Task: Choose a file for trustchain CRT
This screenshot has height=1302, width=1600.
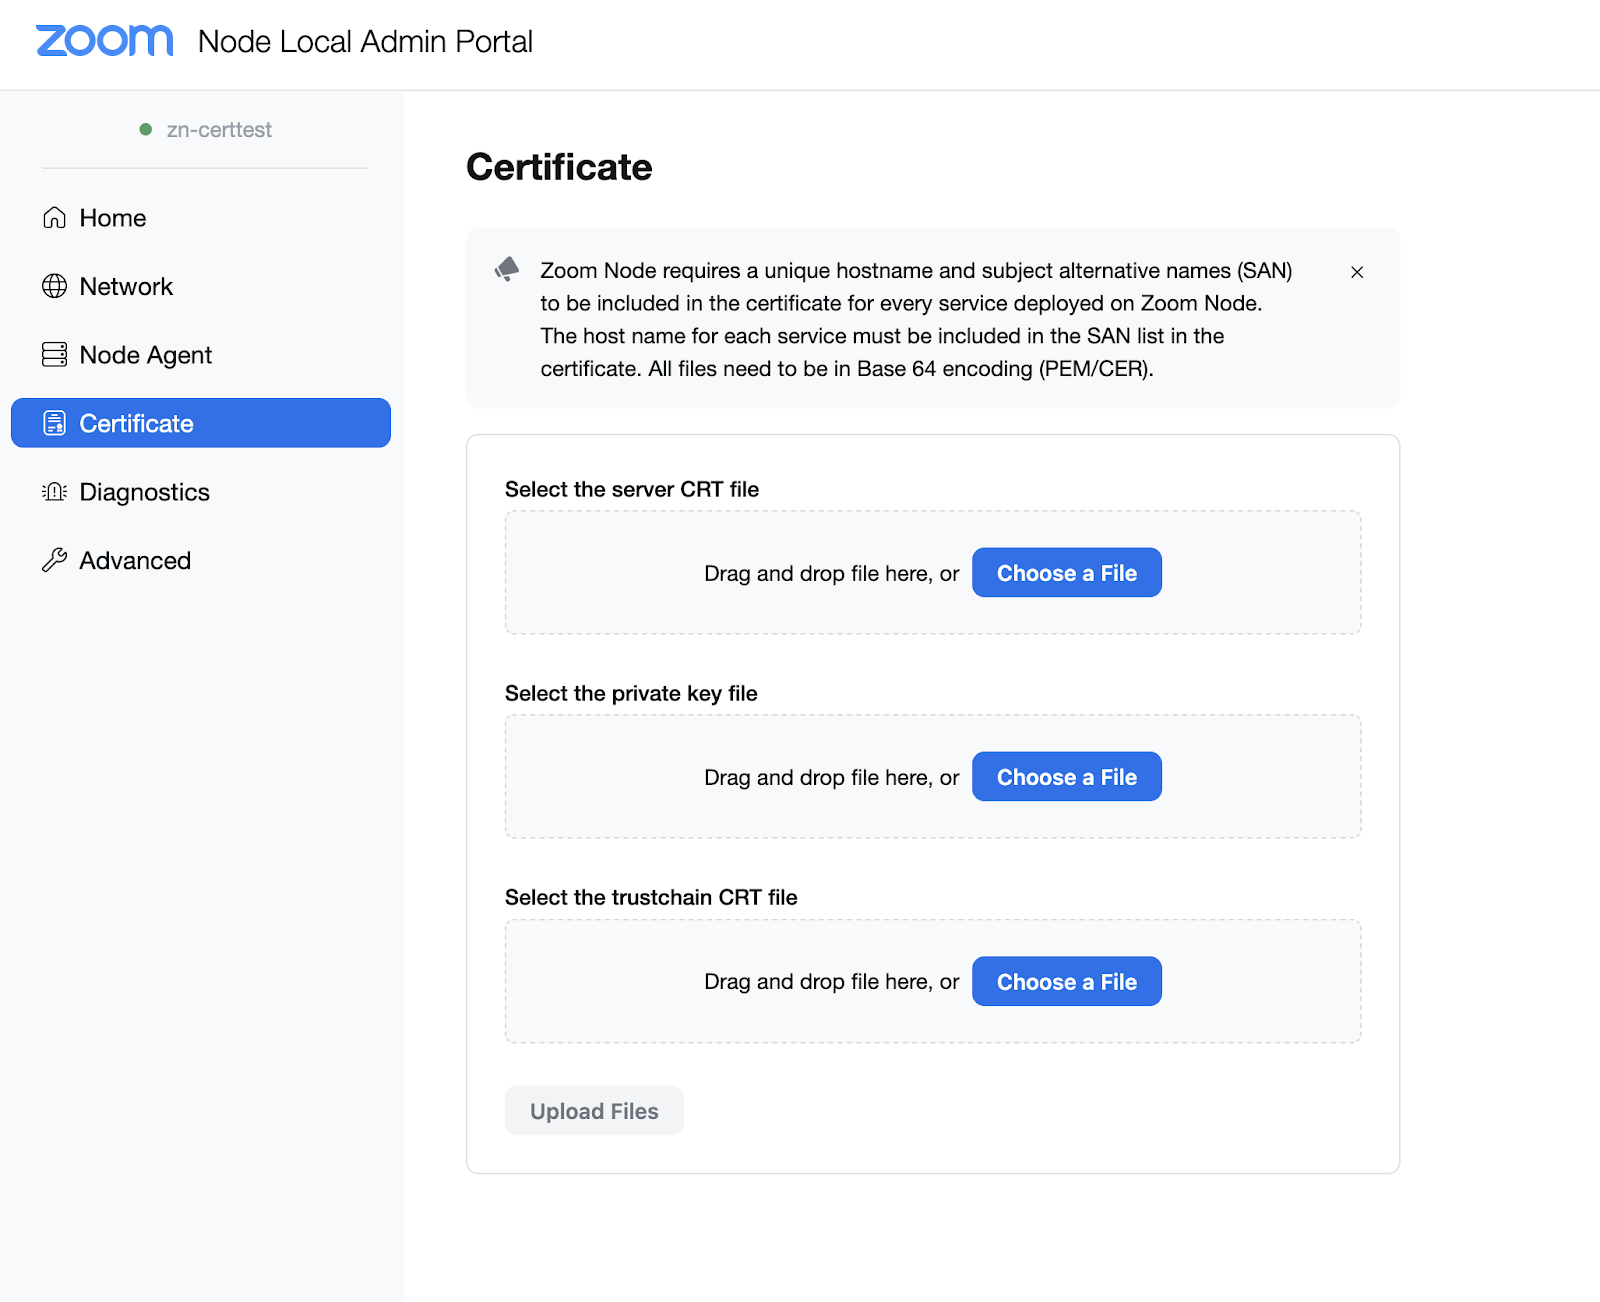Action: [x=1066, y=982]
